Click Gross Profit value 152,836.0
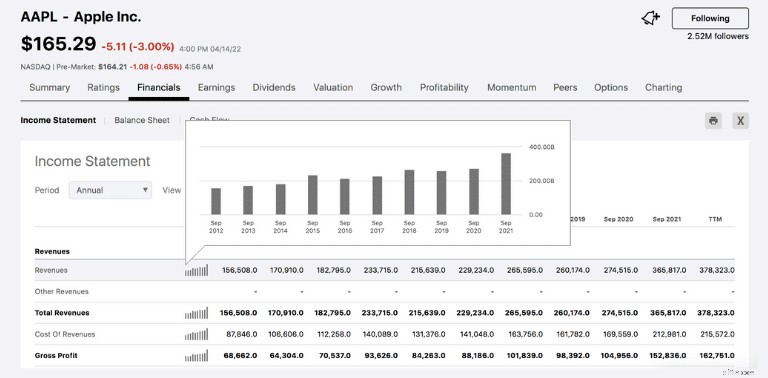The width and height of the screenshot is (768, 378). [669, 355]
